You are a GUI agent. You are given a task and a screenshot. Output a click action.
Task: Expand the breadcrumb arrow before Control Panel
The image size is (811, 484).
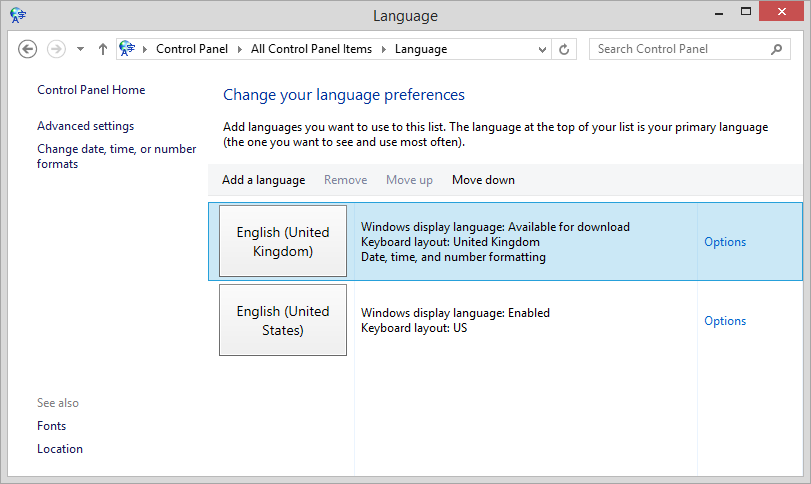[145, 49]
